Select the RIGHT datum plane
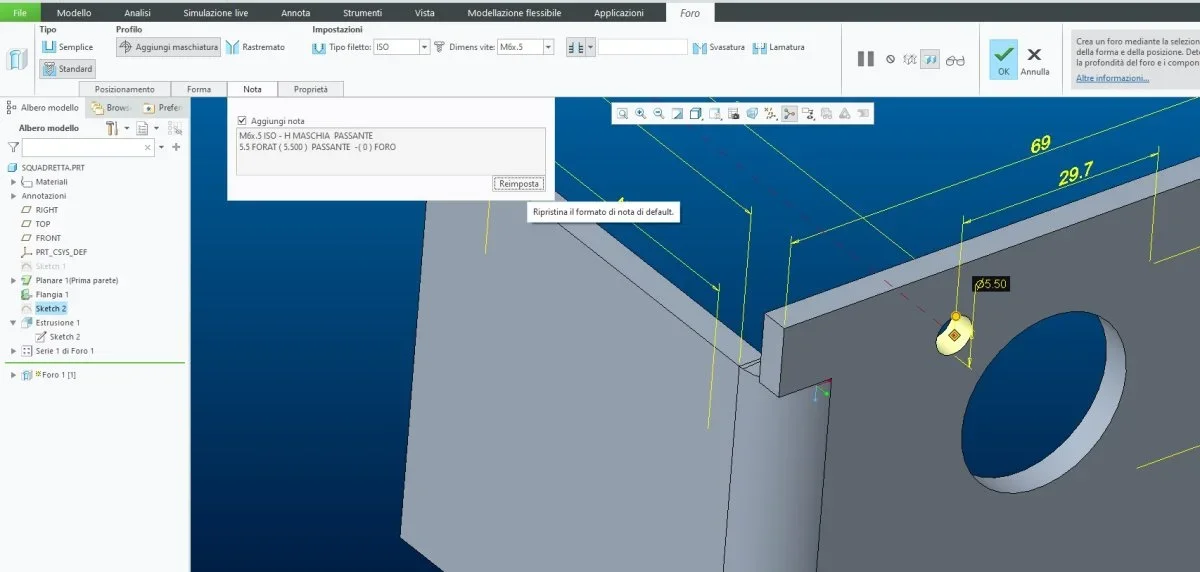The width and height of the screenshot is (1200, 572). click(x=47, y=210)
